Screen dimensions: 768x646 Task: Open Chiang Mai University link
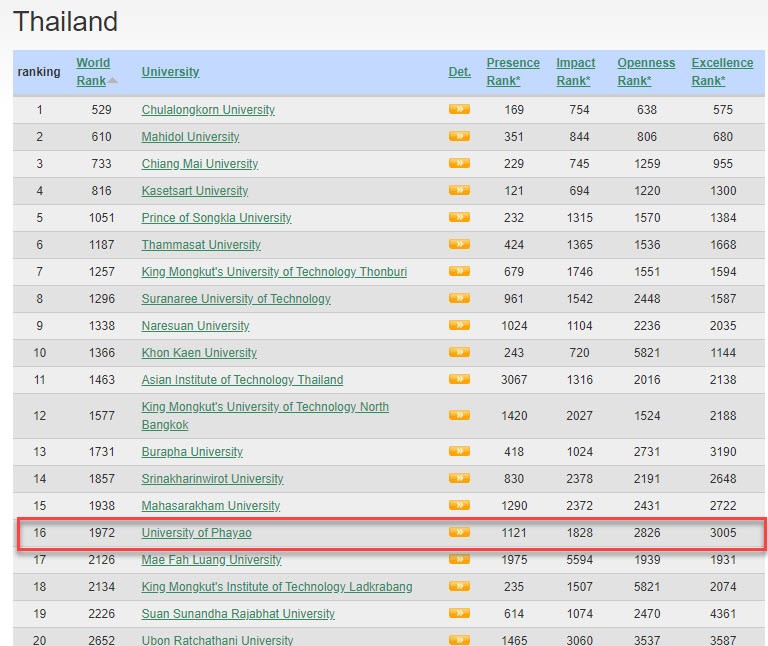pyautogui.click(x=200, y=164)
